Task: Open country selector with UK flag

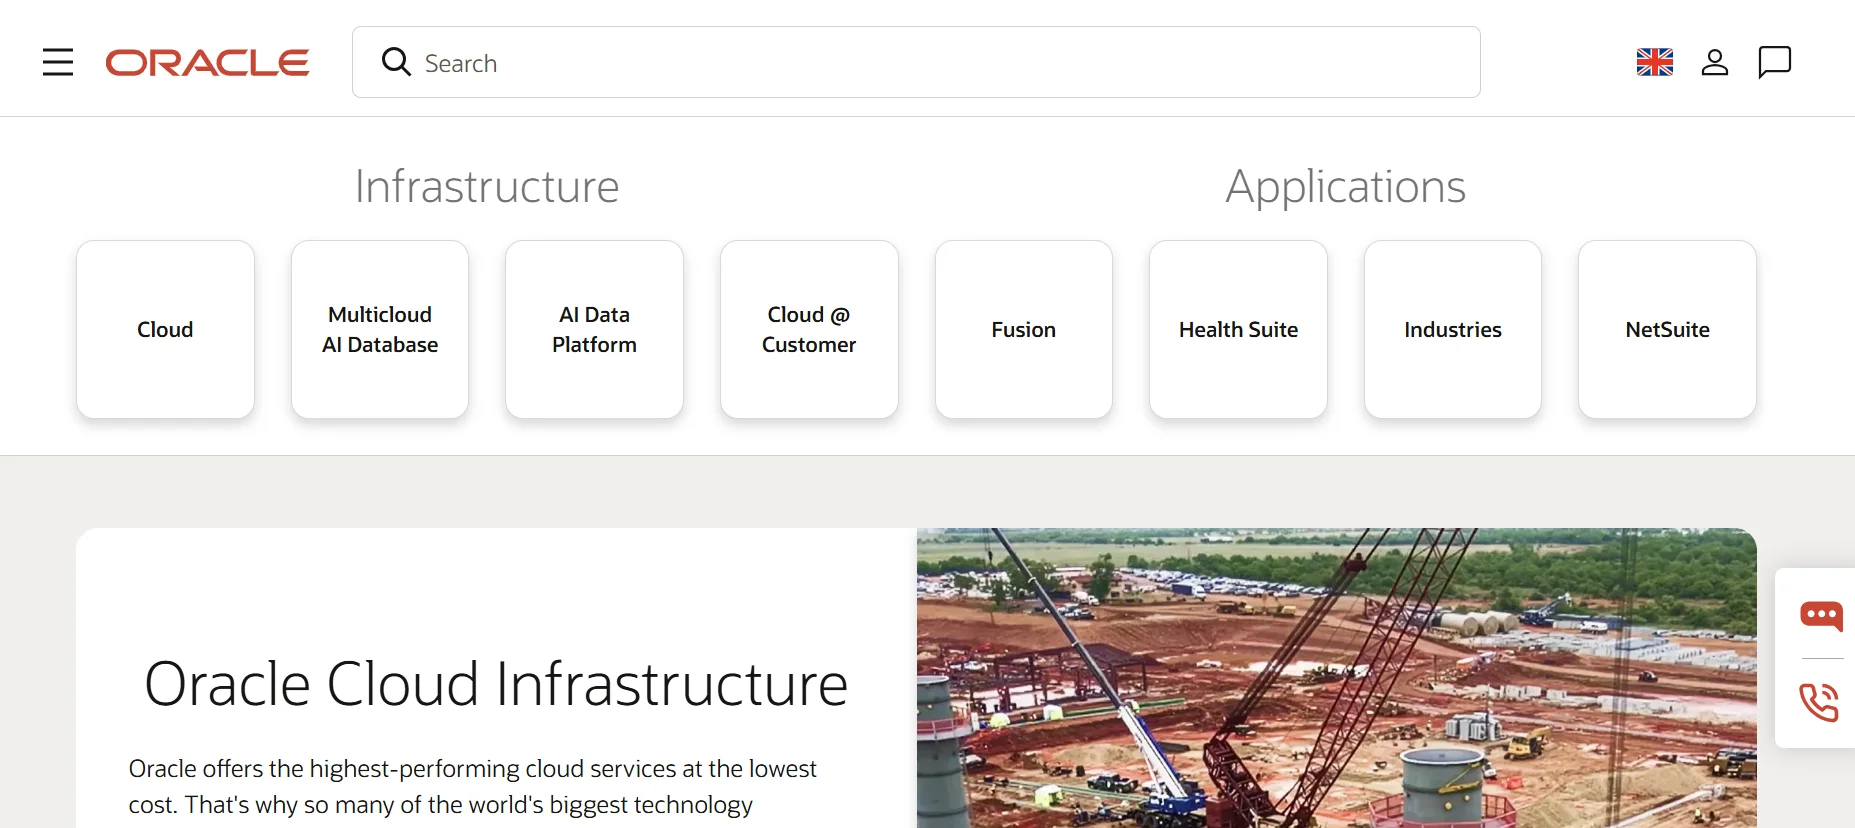Action: 1655,62
